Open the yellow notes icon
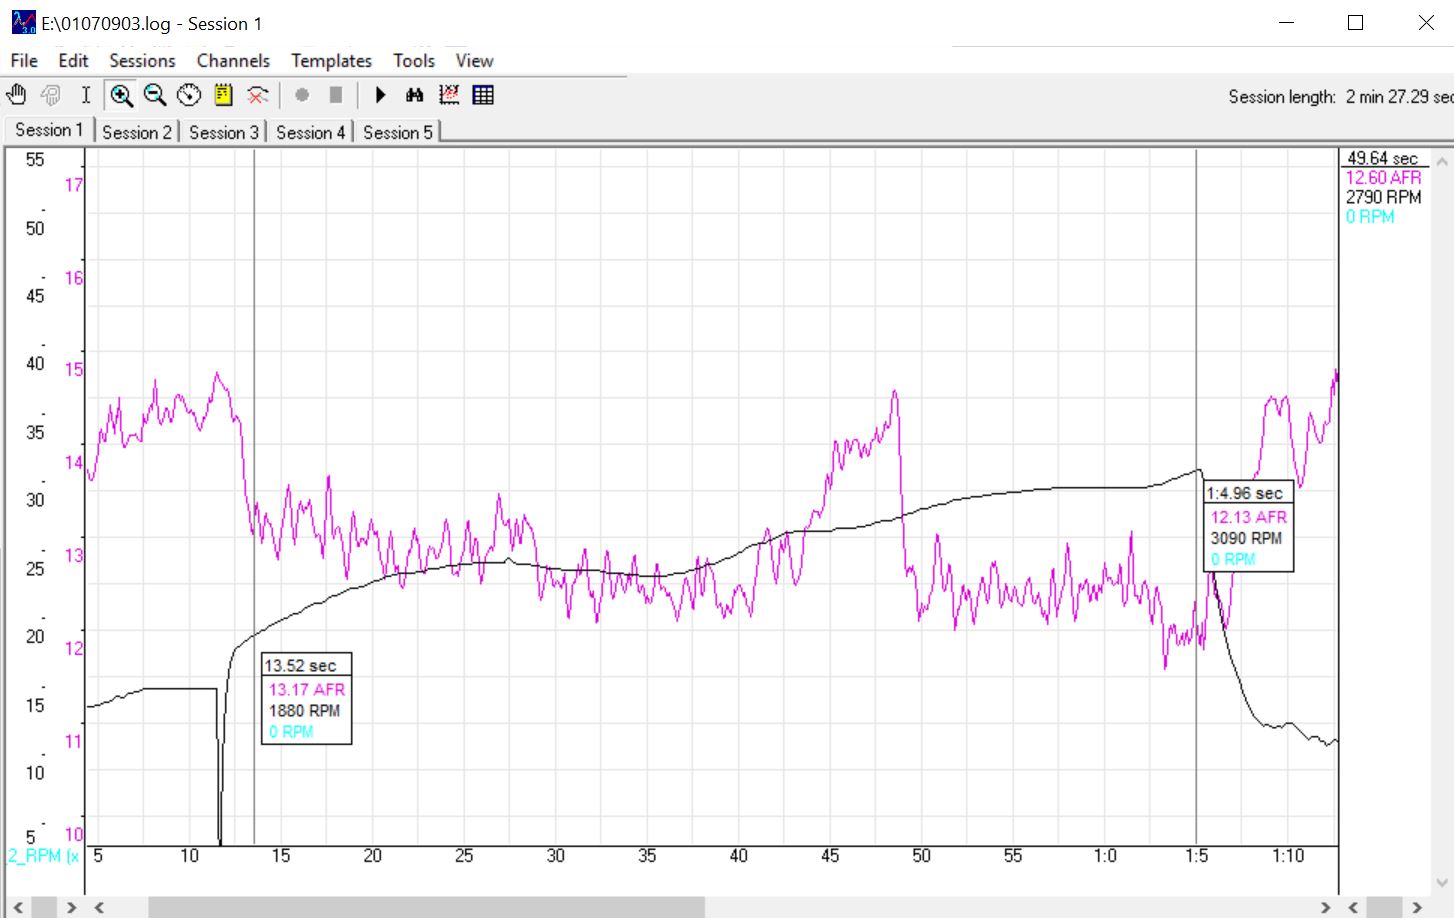 tap(223, 95)
